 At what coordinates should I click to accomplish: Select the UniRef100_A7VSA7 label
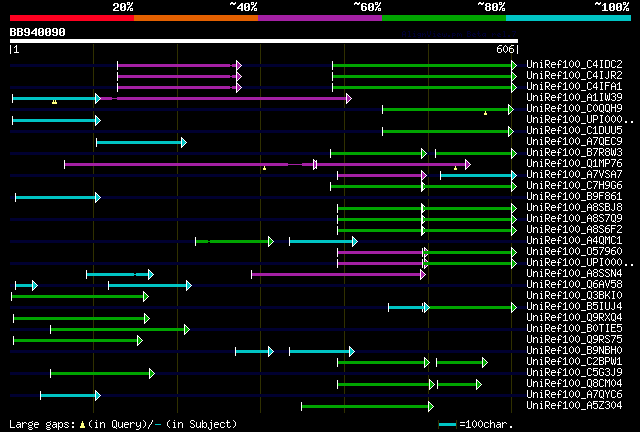(574, 174)
